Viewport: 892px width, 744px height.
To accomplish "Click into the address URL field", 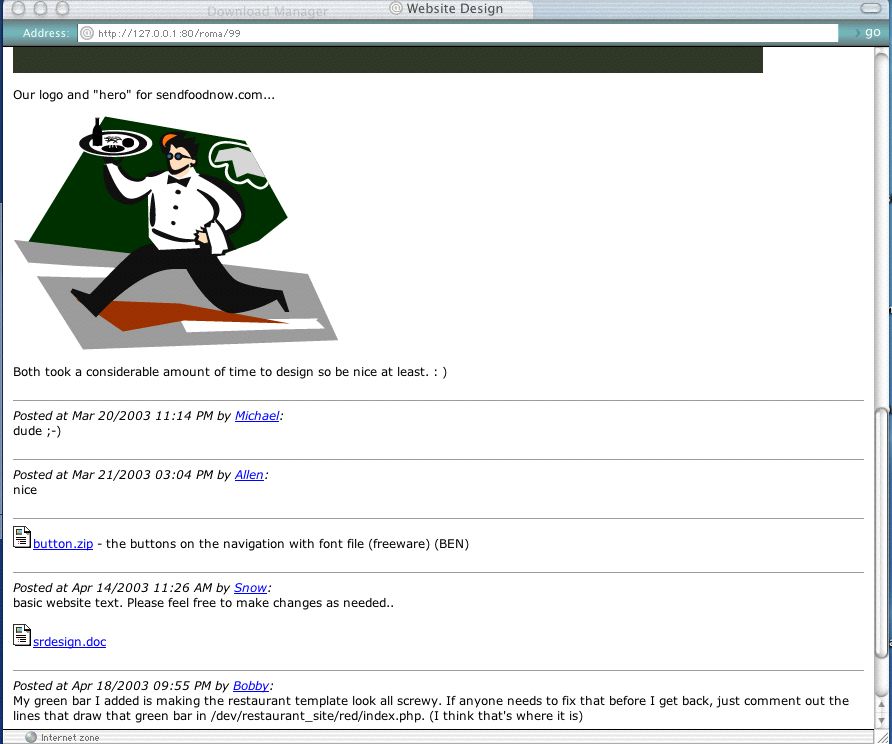I will coord(458,33).
